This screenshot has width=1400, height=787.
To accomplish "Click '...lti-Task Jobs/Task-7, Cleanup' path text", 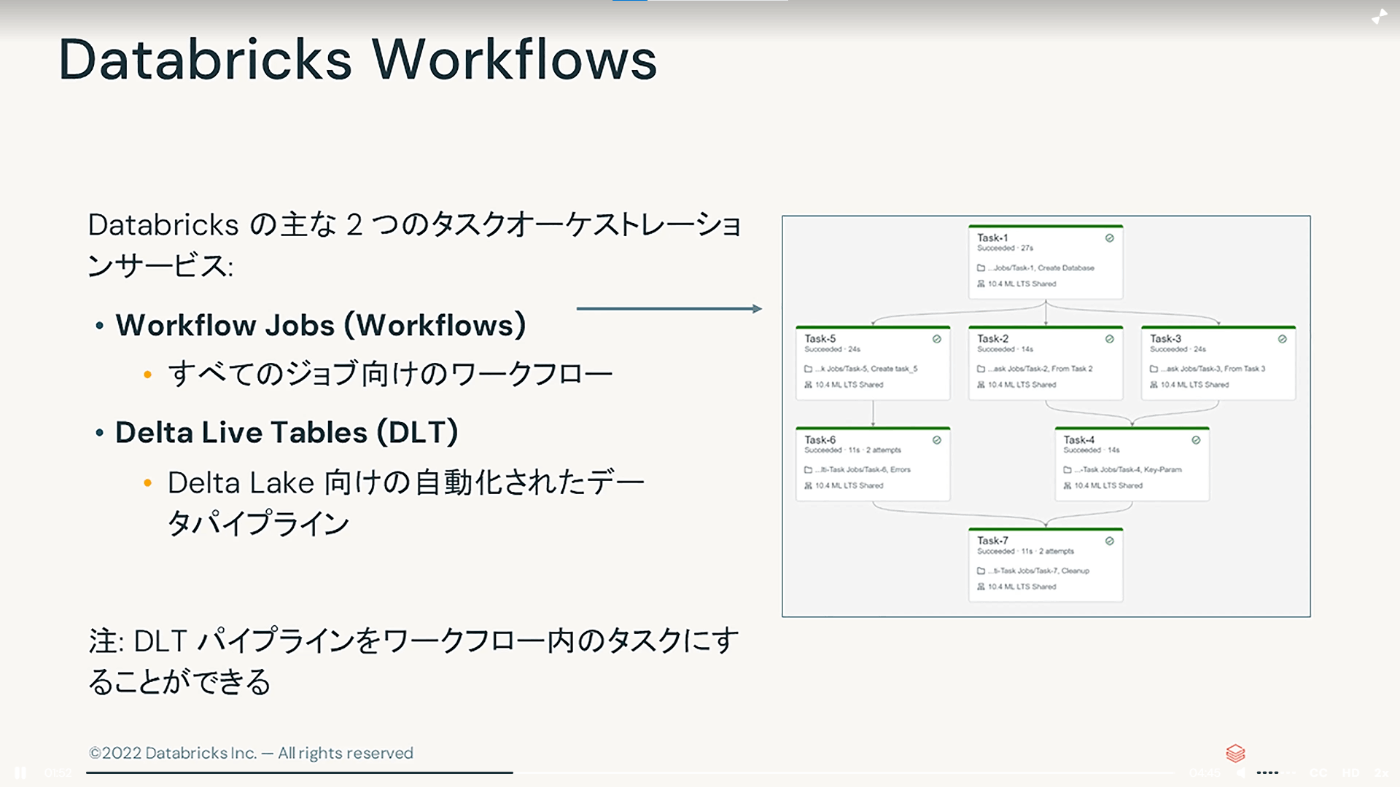I will tap(1038, 571).
